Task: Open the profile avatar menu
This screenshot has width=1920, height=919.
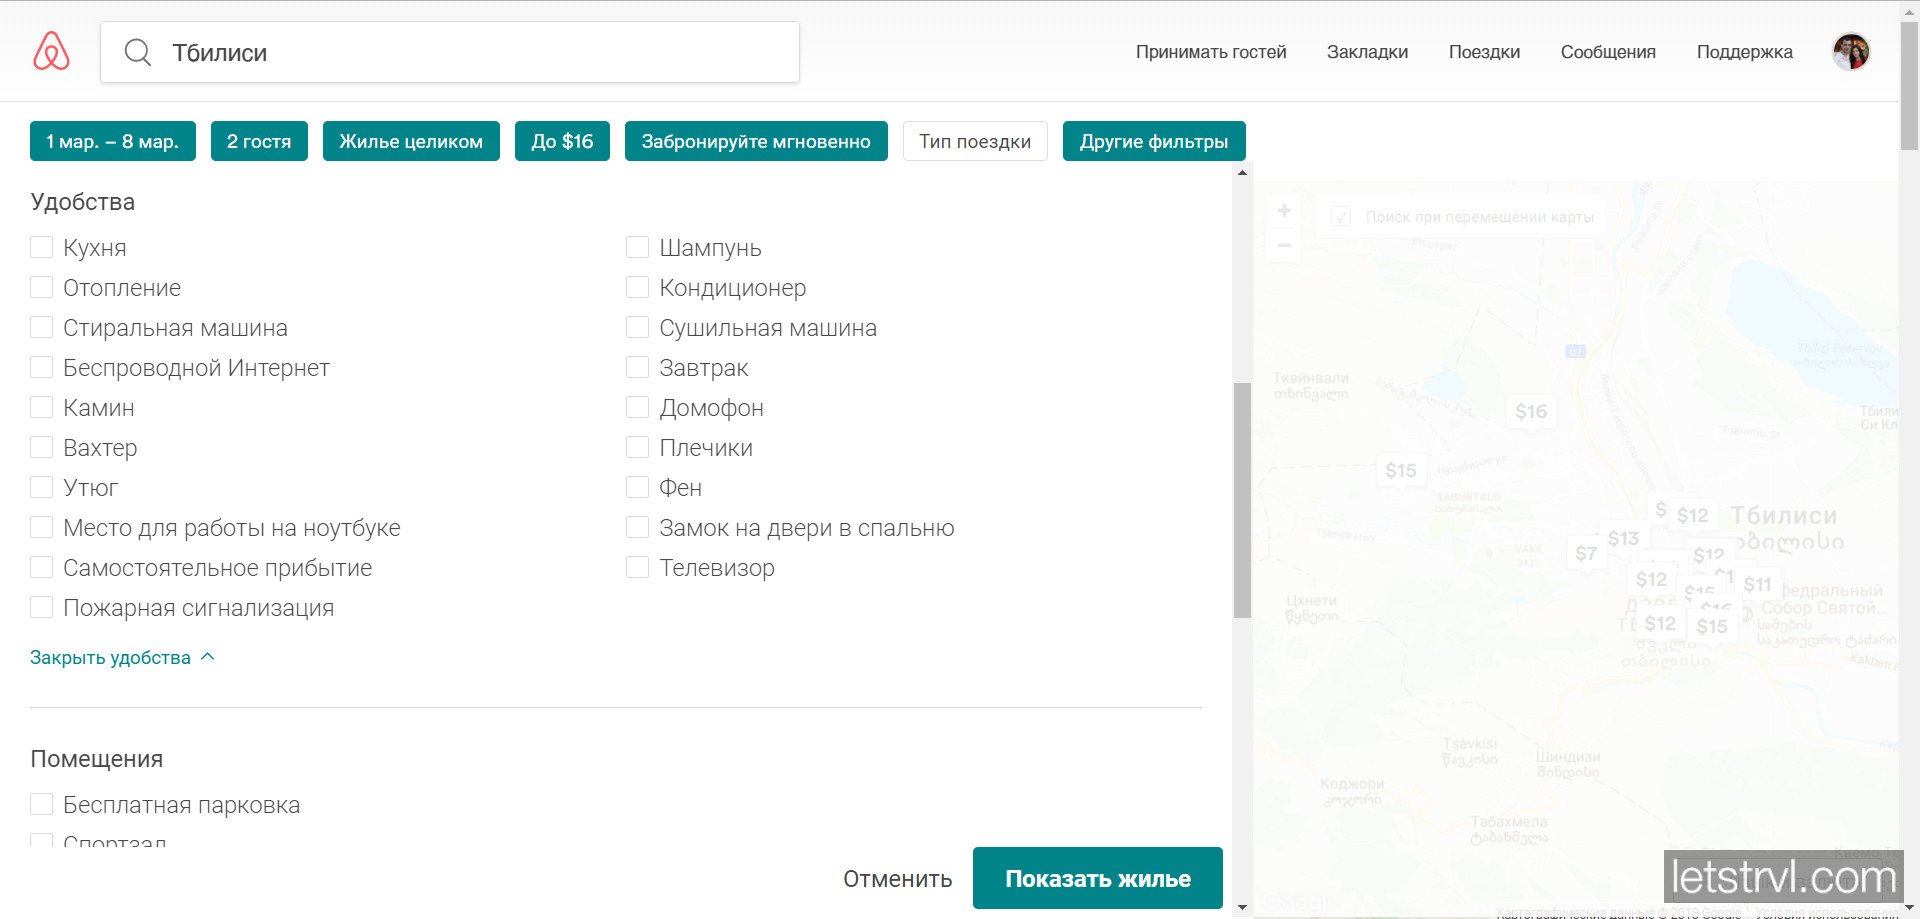Action: (1851, 51)
